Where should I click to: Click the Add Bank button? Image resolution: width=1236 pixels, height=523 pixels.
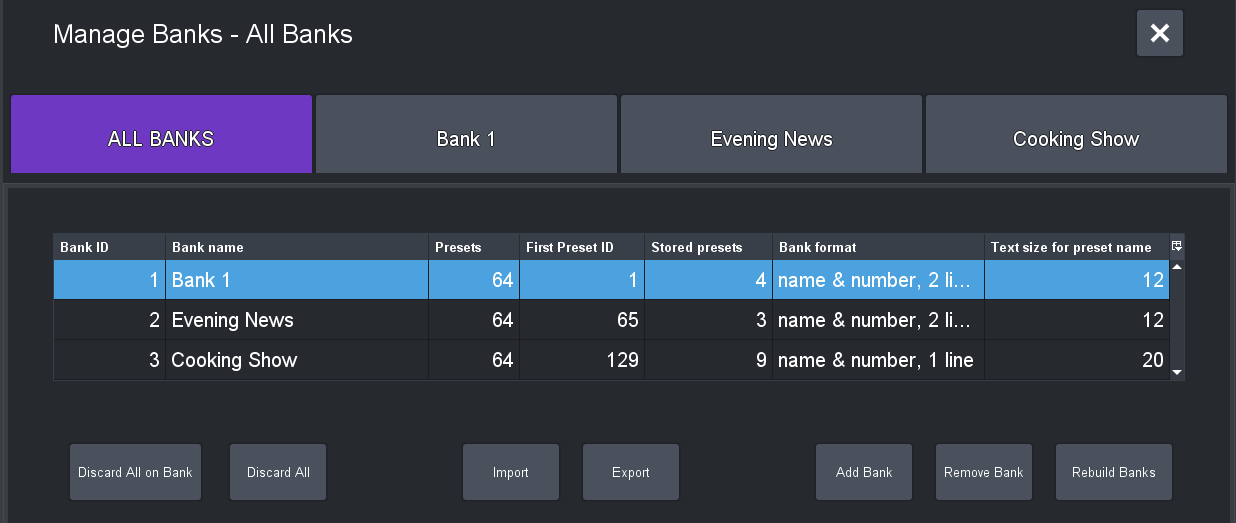864,472
